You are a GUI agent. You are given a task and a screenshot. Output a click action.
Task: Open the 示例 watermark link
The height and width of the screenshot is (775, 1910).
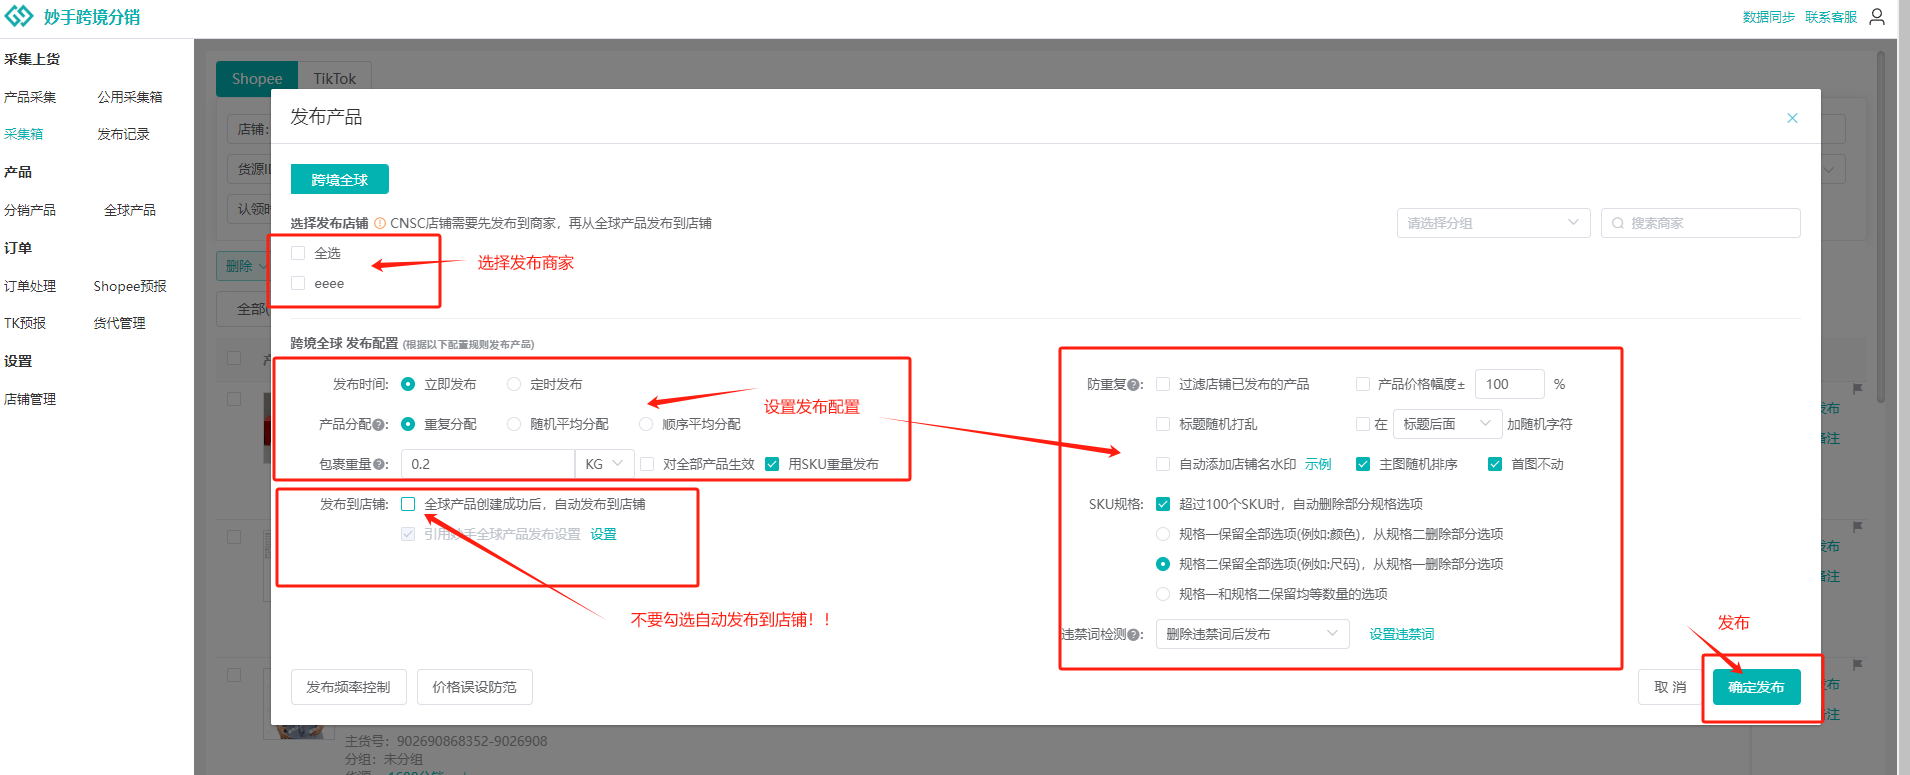(1318, 464)
